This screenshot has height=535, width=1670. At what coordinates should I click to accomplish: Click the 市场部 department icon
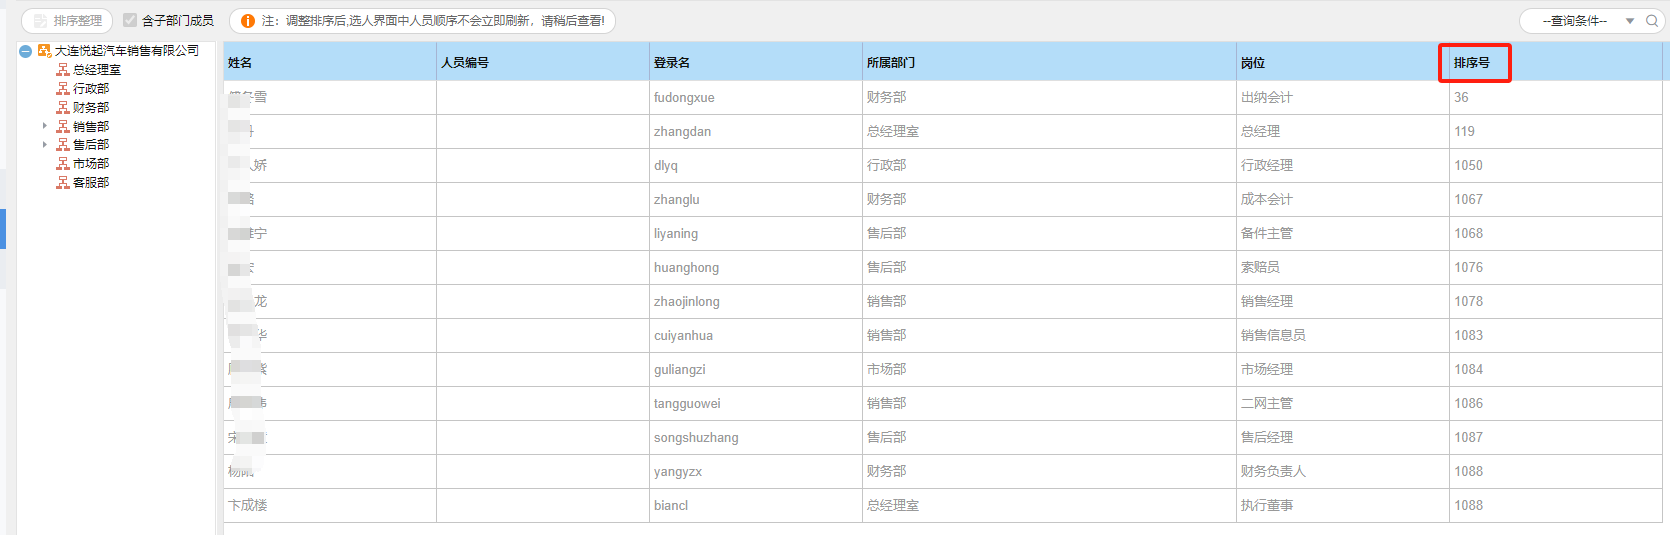tap(63, 164)
